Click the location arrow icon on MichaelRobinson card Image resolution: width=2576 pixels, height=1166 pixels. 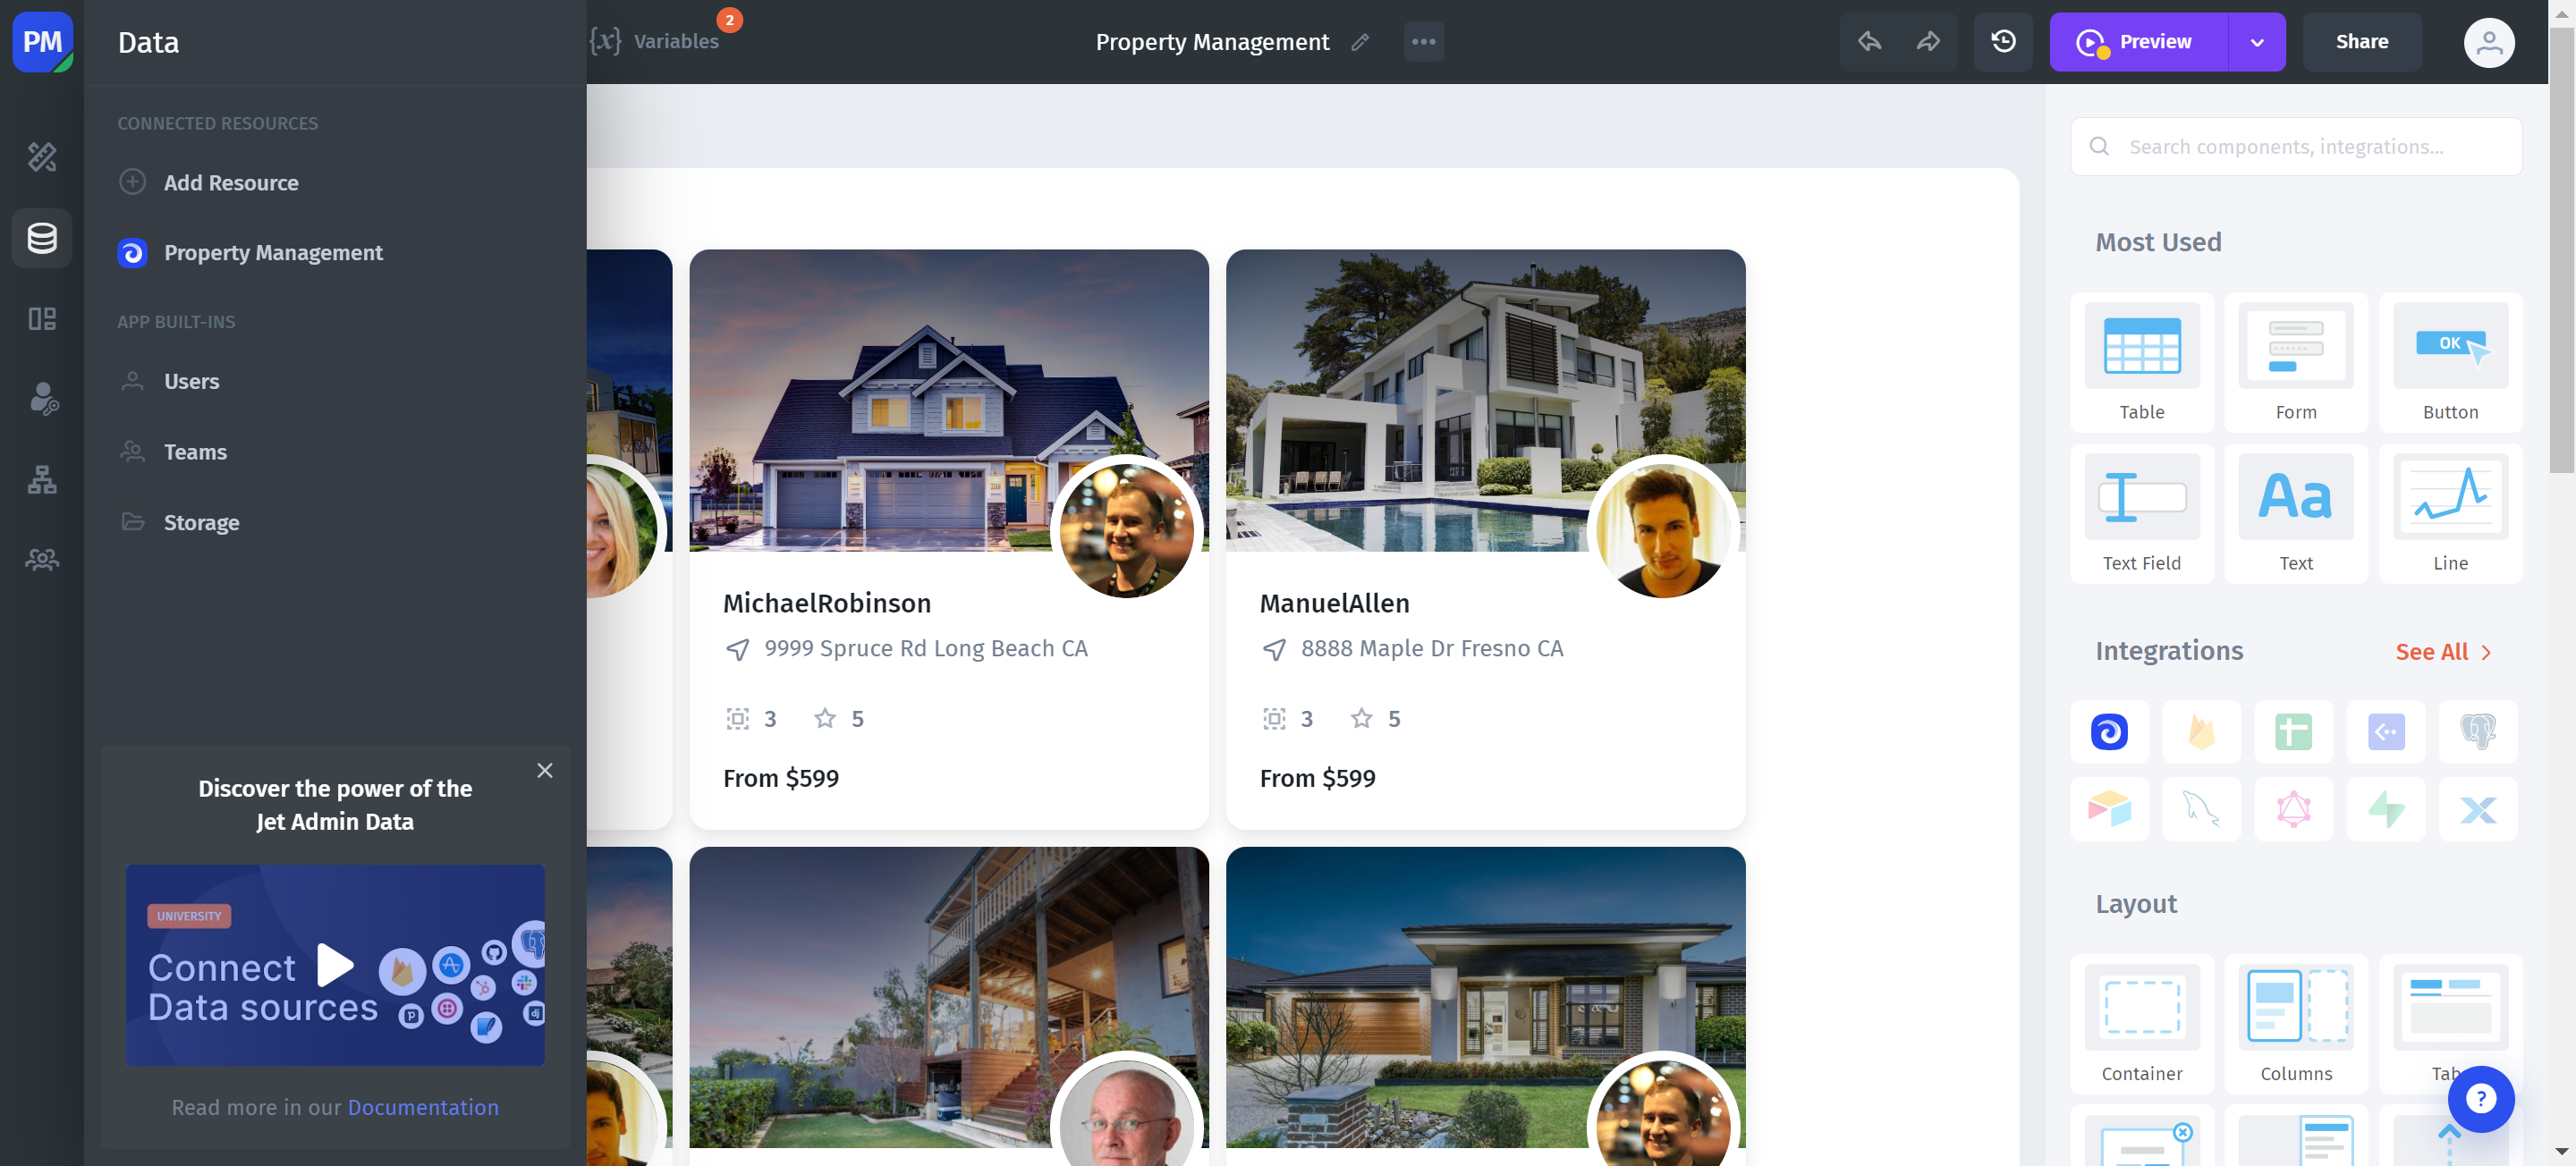737,650
